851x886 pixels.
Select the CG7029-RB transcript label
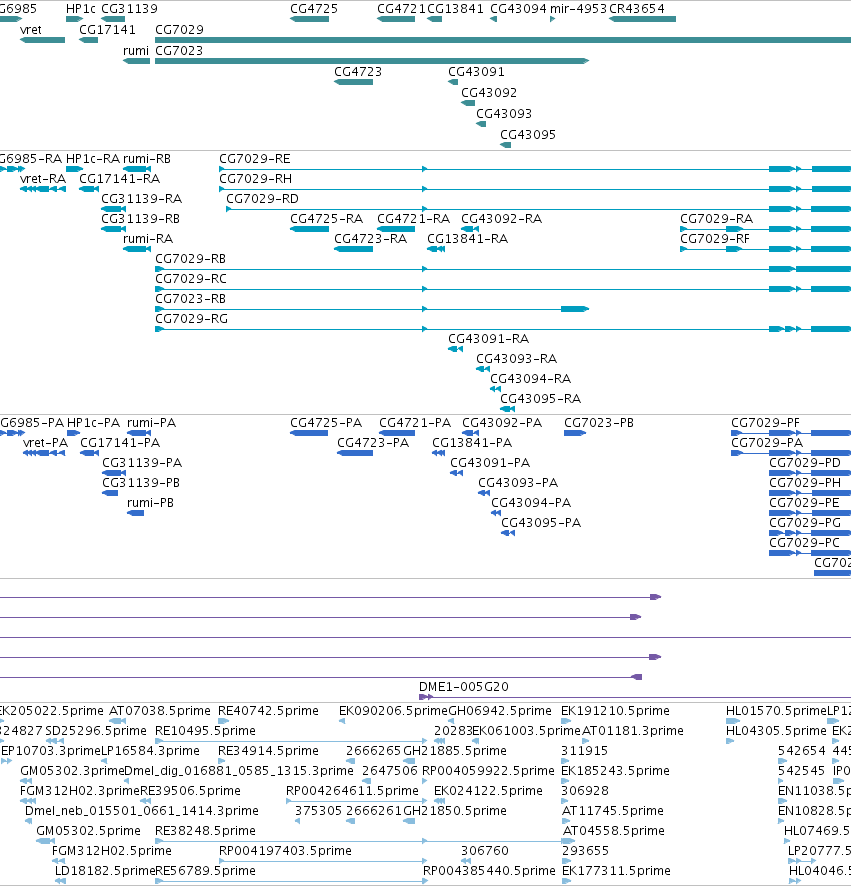pos(190,259)
